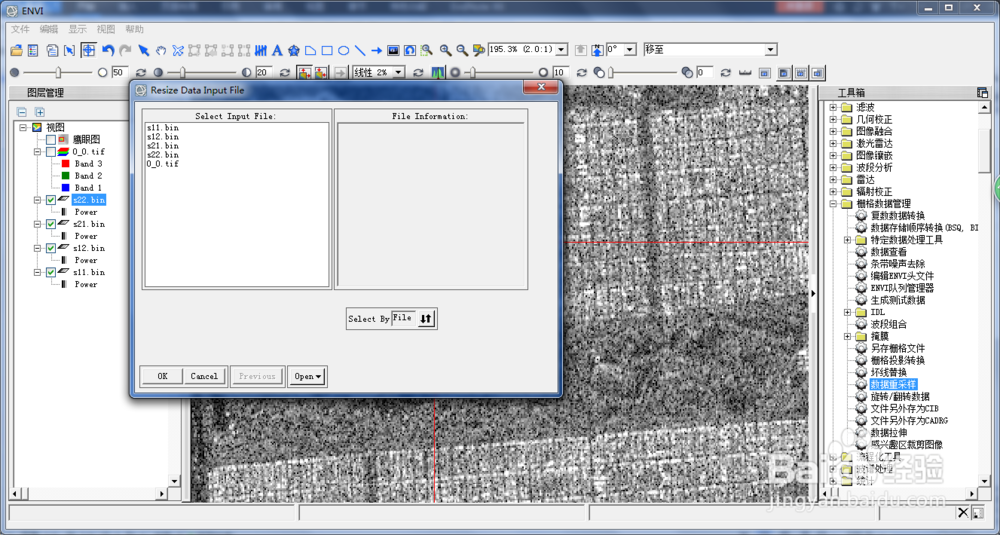This screenshot has height=535, width=1000.
Task: Select s22.bin in the input file list
Action: click(163, 155)
